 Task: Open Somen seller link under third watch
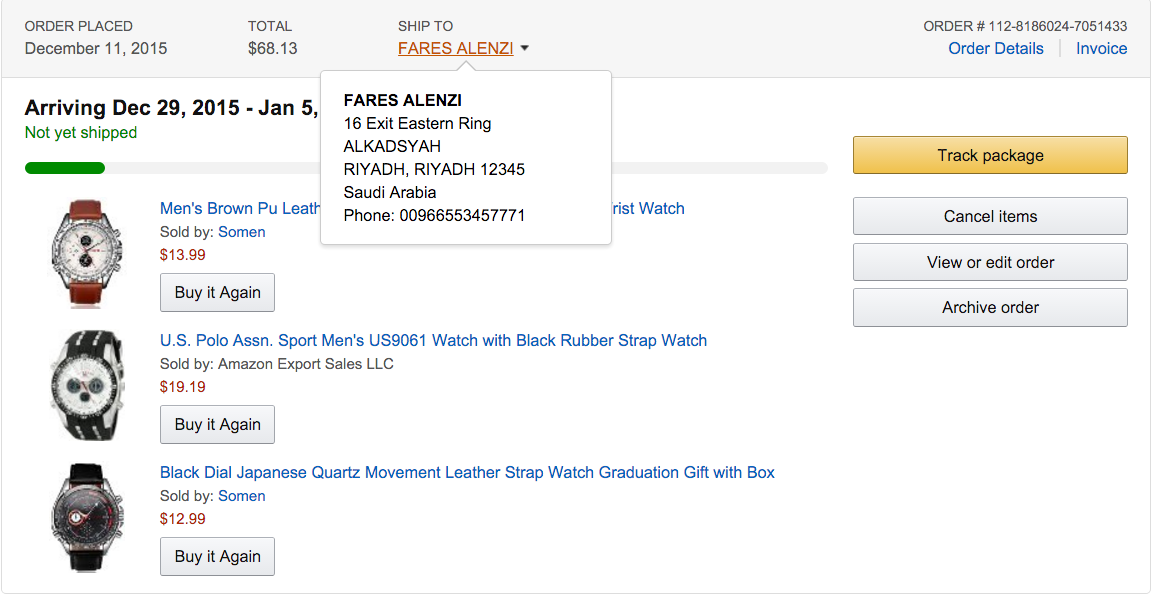click(x=242, y=496)
